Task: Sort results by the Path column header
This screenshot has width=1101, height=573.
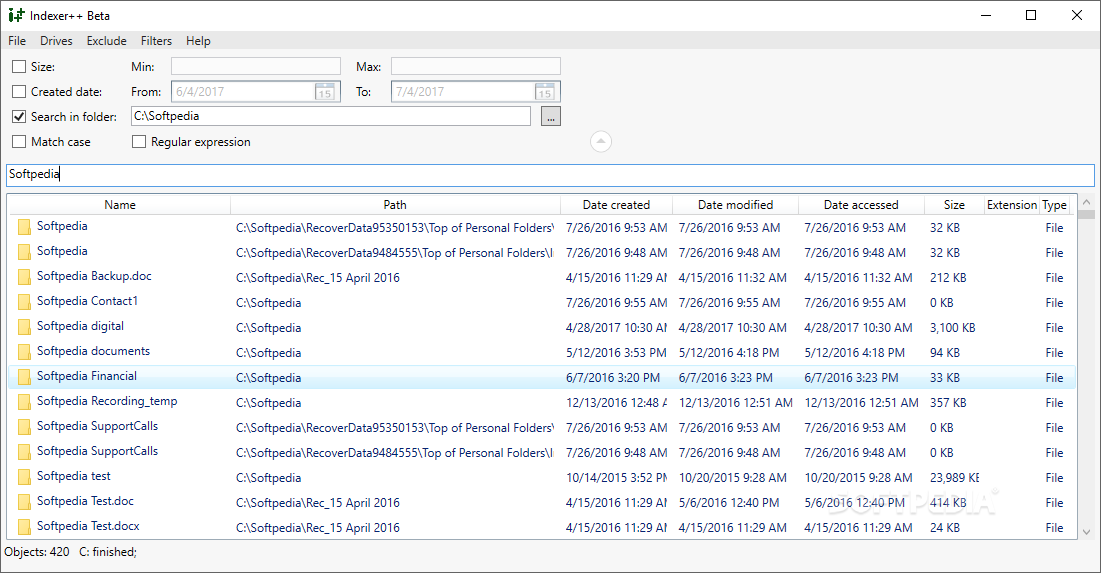Action: pos(395,204)
